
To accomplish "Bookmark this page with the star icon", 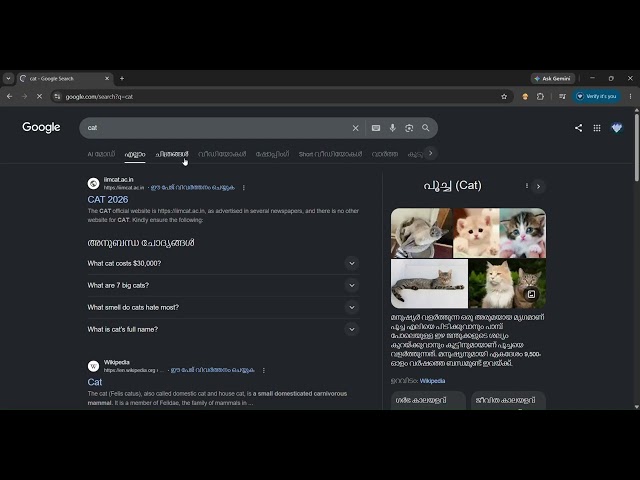I will click(504, 97).
